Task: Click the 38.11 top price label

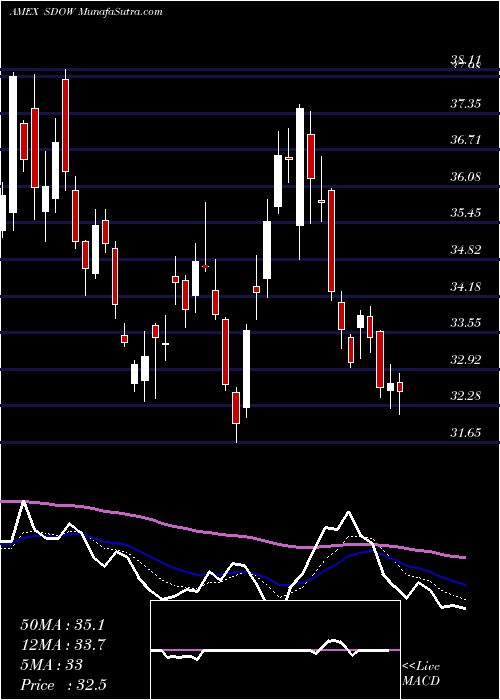Action: (466, 60)
